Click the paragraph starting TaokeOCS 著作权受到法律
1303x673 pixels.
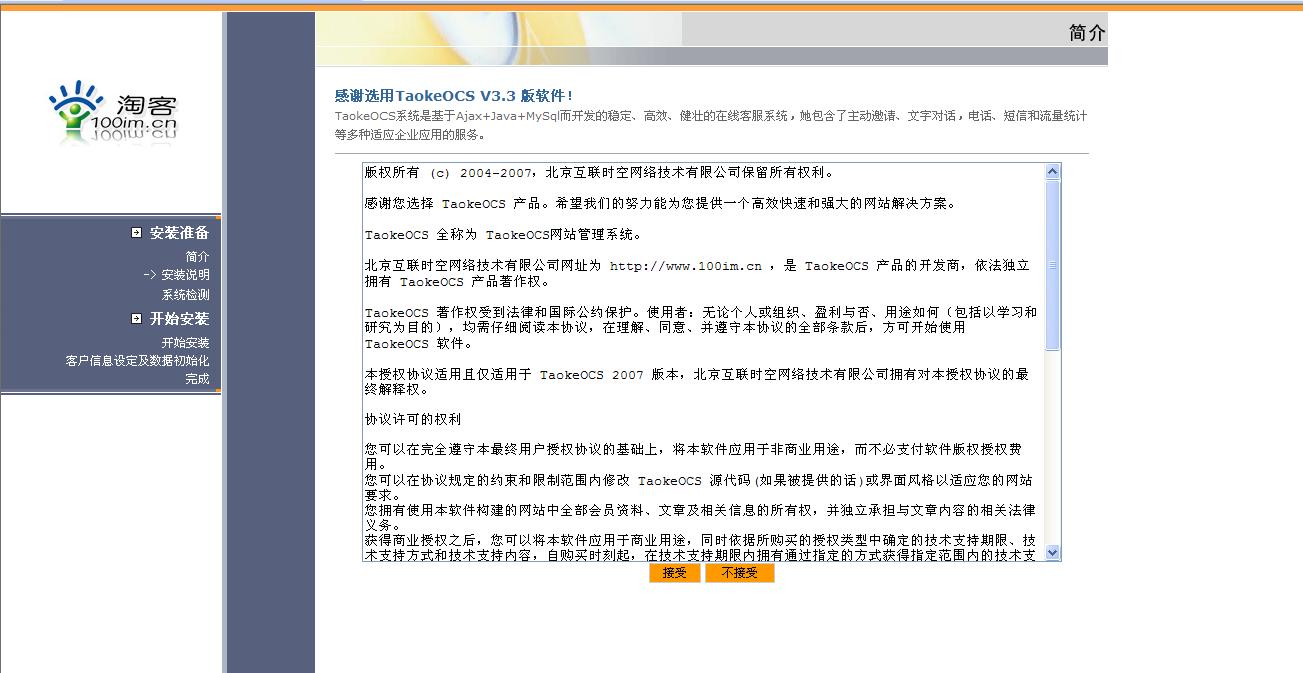tap(701, 328)
